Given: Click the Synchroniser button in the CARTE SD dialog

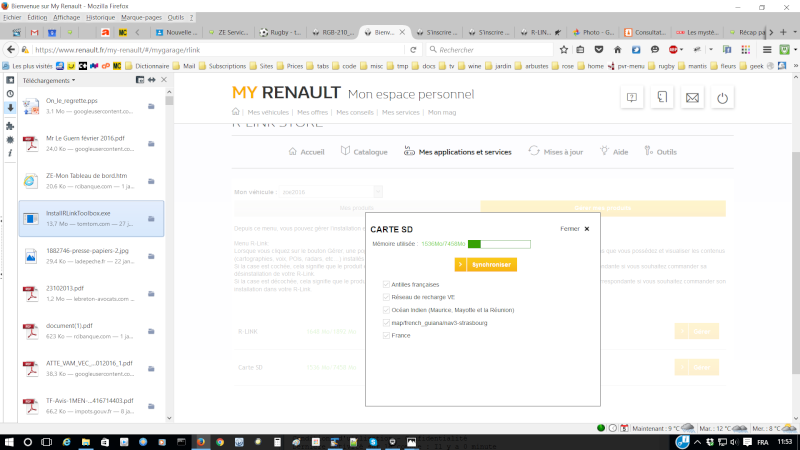Looking at the screenshot, I should [x=485, y=264].
